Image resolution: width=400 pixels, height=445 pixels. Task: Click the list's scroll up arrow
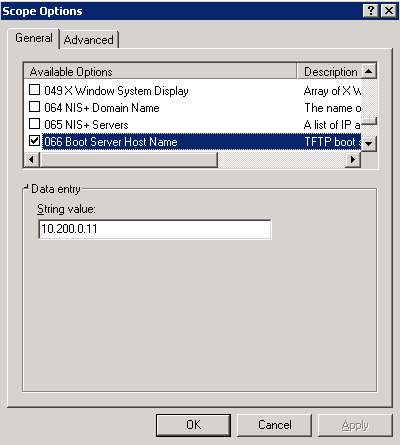(x=369, y=71)
